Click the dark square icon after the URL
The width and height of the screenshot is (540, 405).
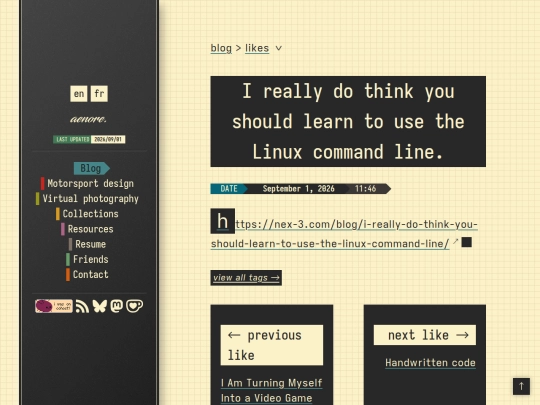[x=467, y=242]
